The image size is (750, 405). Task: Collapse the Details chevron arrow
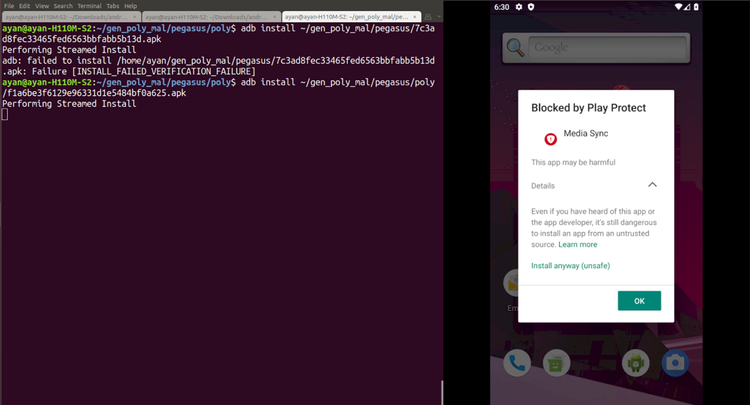coord(652,185)
